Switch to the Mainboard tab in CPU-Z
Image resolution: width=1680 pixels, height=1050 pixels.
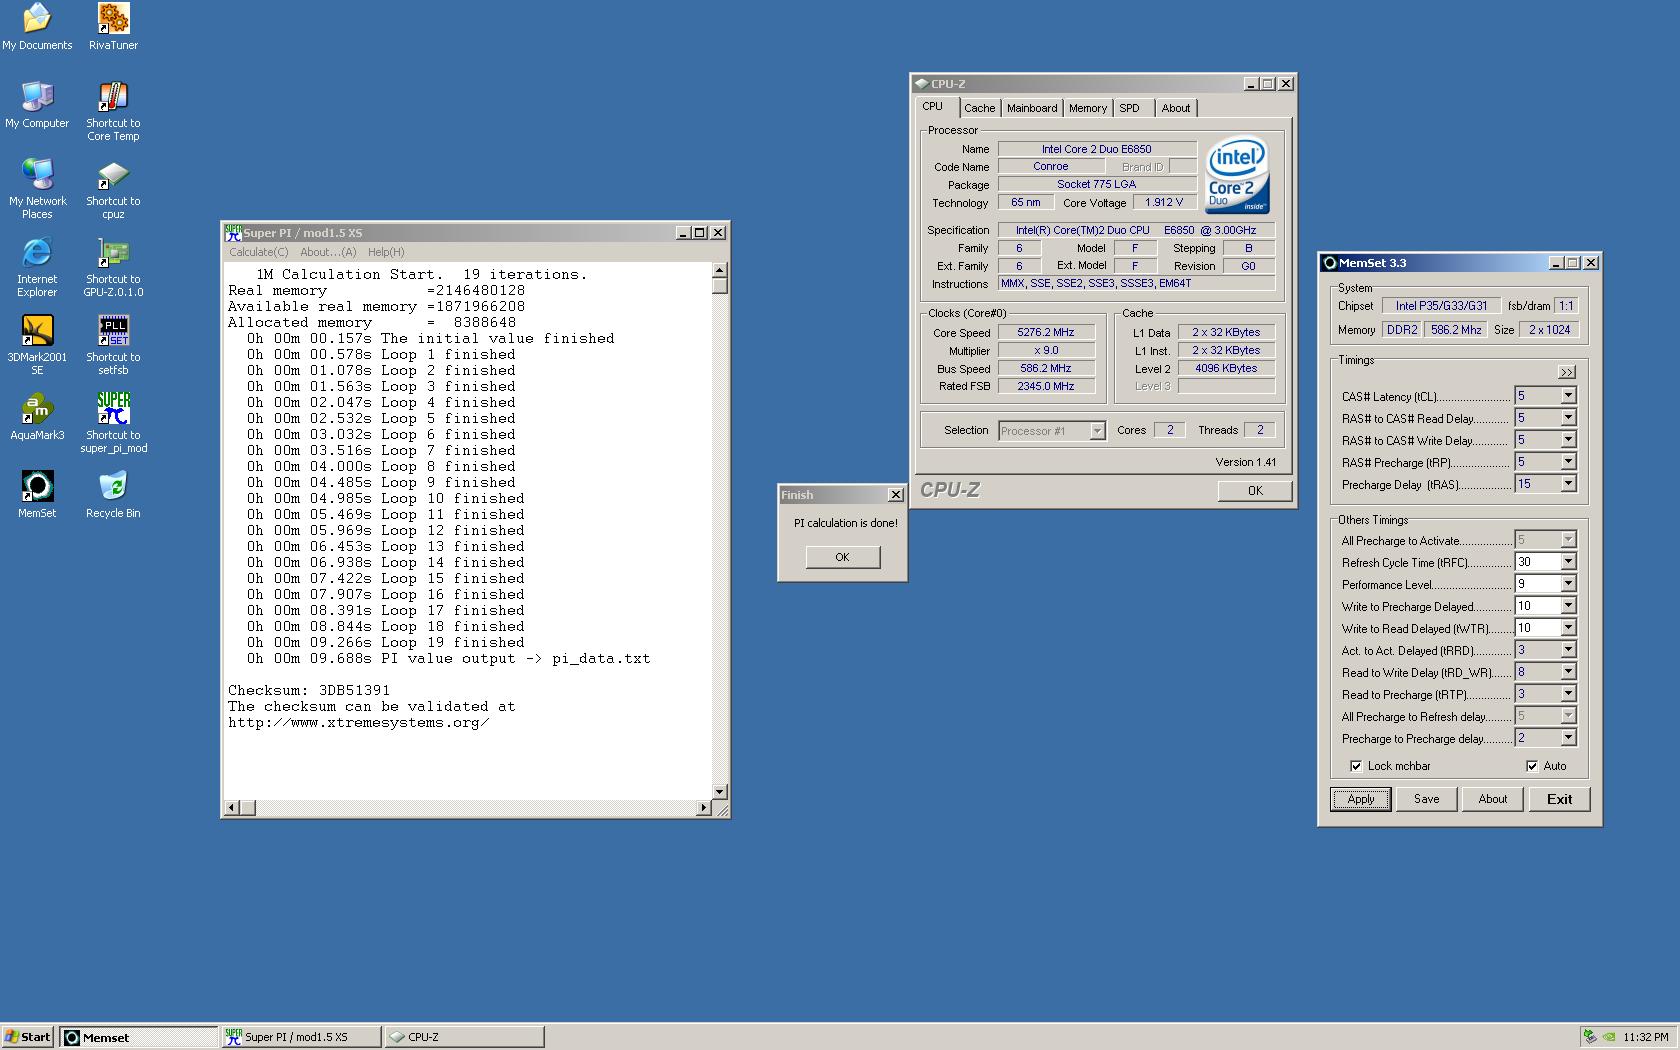[x=1032, y=108]
